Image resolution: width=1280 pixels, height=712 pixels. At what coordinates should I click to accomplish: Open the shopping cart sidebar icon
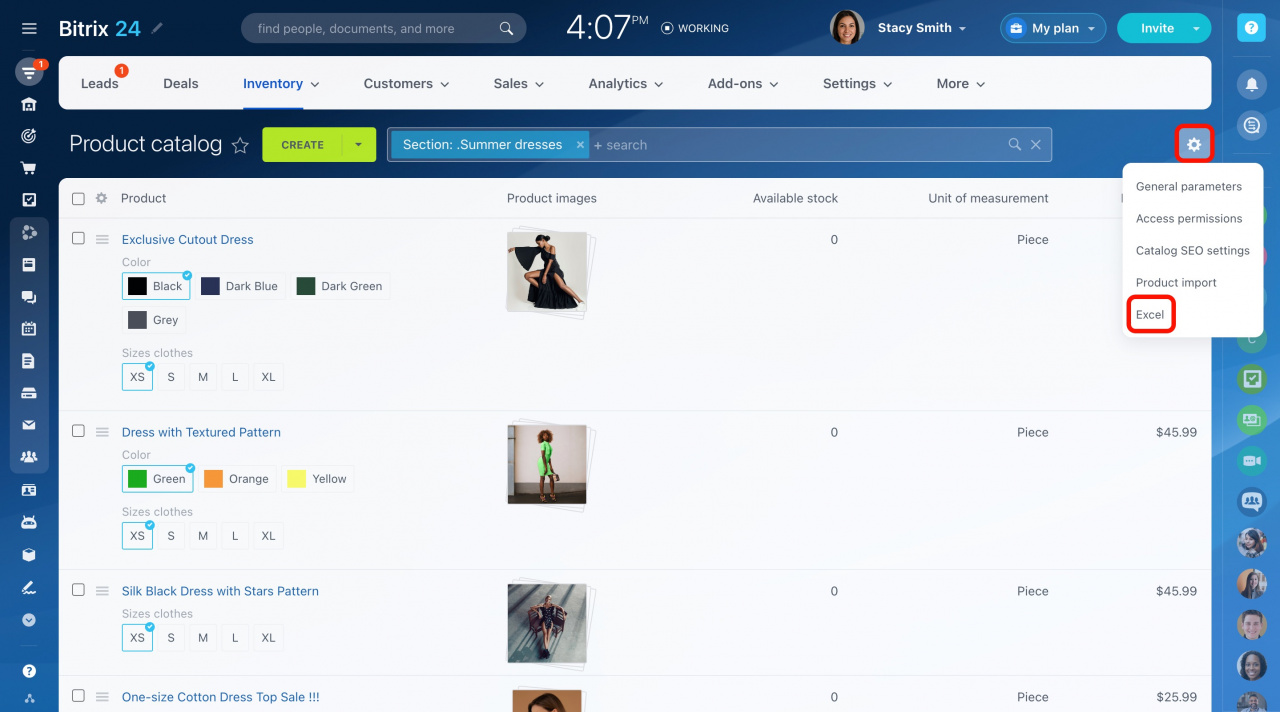coord(29,168)
